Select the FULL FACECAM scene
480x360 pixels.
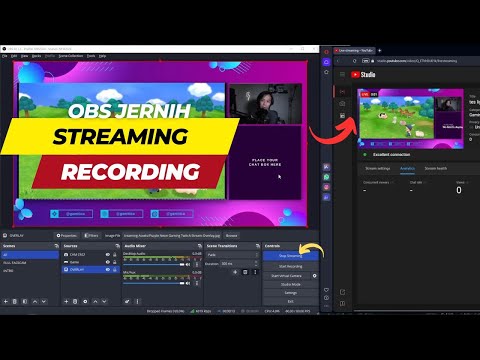(x=30, y=263)
